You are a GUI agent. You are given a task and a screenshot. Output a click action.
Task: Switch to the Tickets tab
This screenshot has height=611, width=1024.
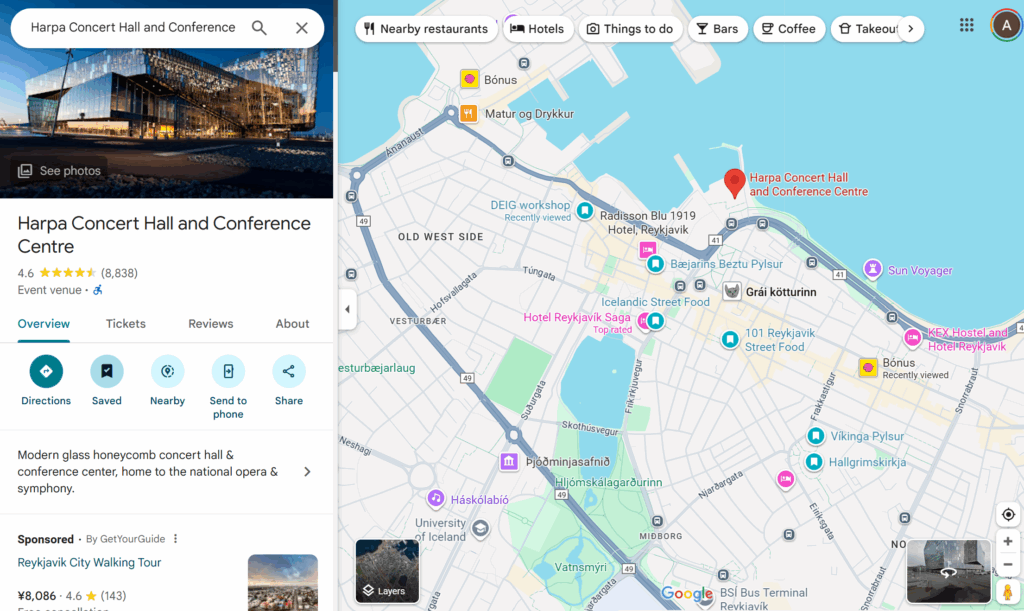pyautogui.click(x=126, y=324)
